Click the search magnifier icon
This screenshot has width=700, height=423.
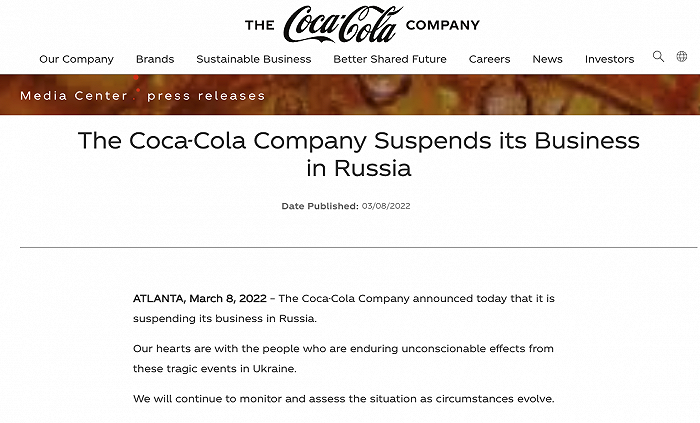point(658,57)
